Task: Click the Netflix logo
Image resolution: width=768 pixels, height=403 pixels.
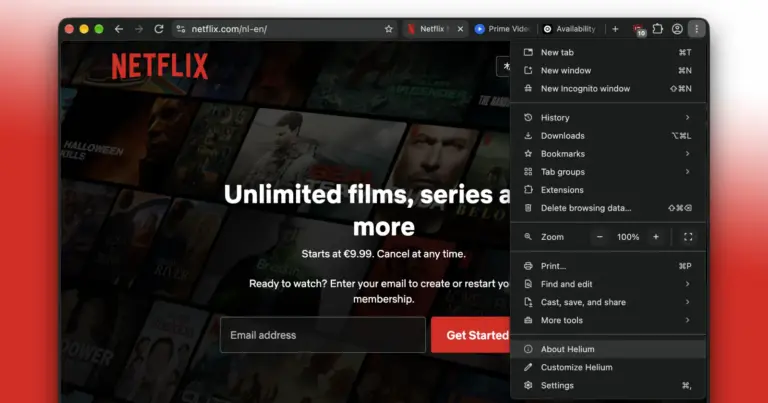Action: click(160, 66)
